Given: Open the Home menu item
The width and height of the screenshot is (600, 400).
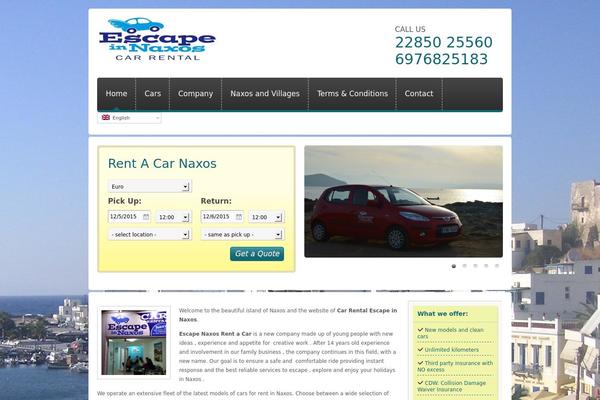Looking at the screenshot, I should pos(116,94).
